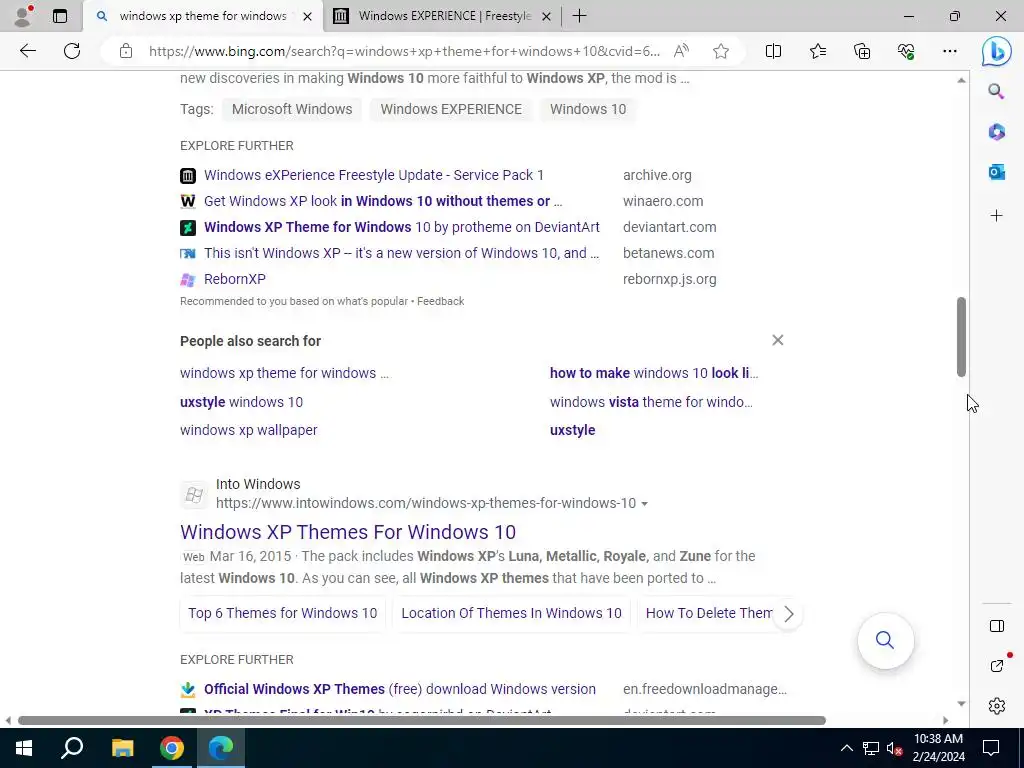Click the vertical scrollbar thumb
The height and width of the screenshot is (768, 1024).
(961, 336)
